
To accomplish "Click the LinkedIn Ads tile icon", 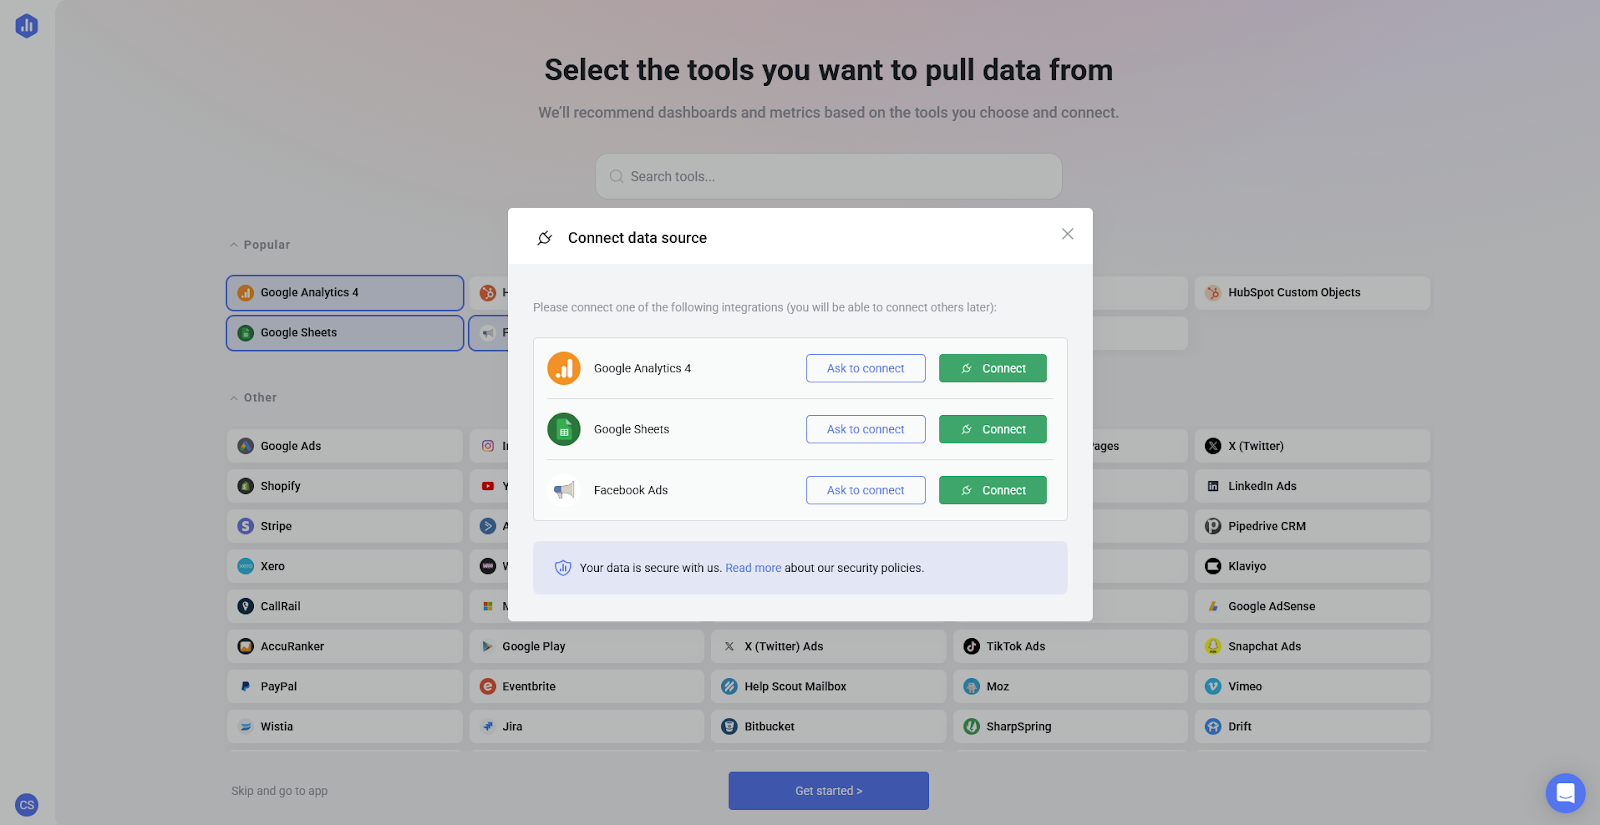I will click(1213, 486).
